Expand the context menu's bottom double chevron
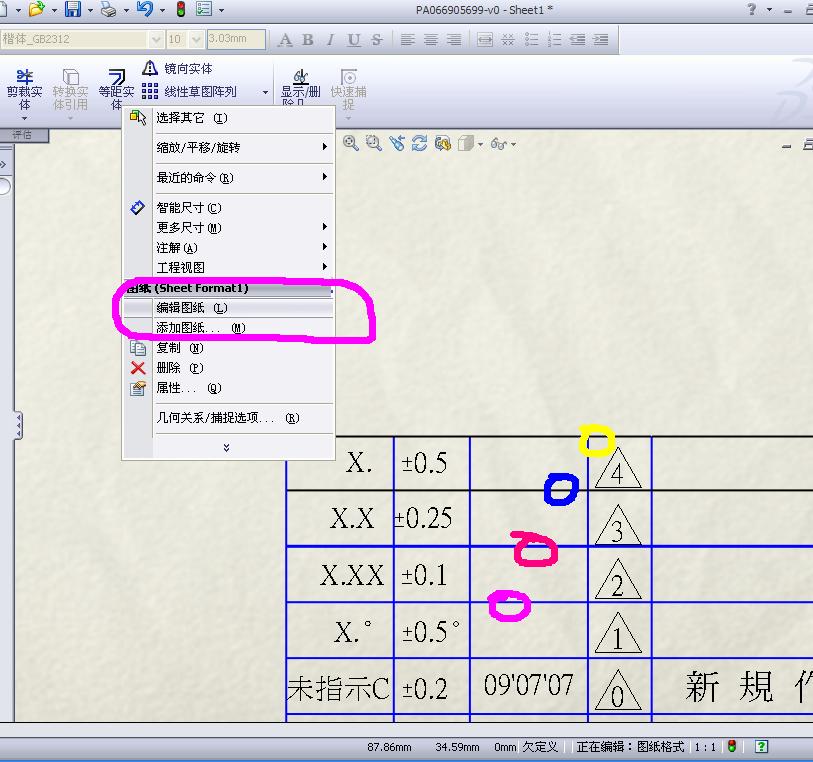Screen dimensions: 813x762 pos(227,447)
